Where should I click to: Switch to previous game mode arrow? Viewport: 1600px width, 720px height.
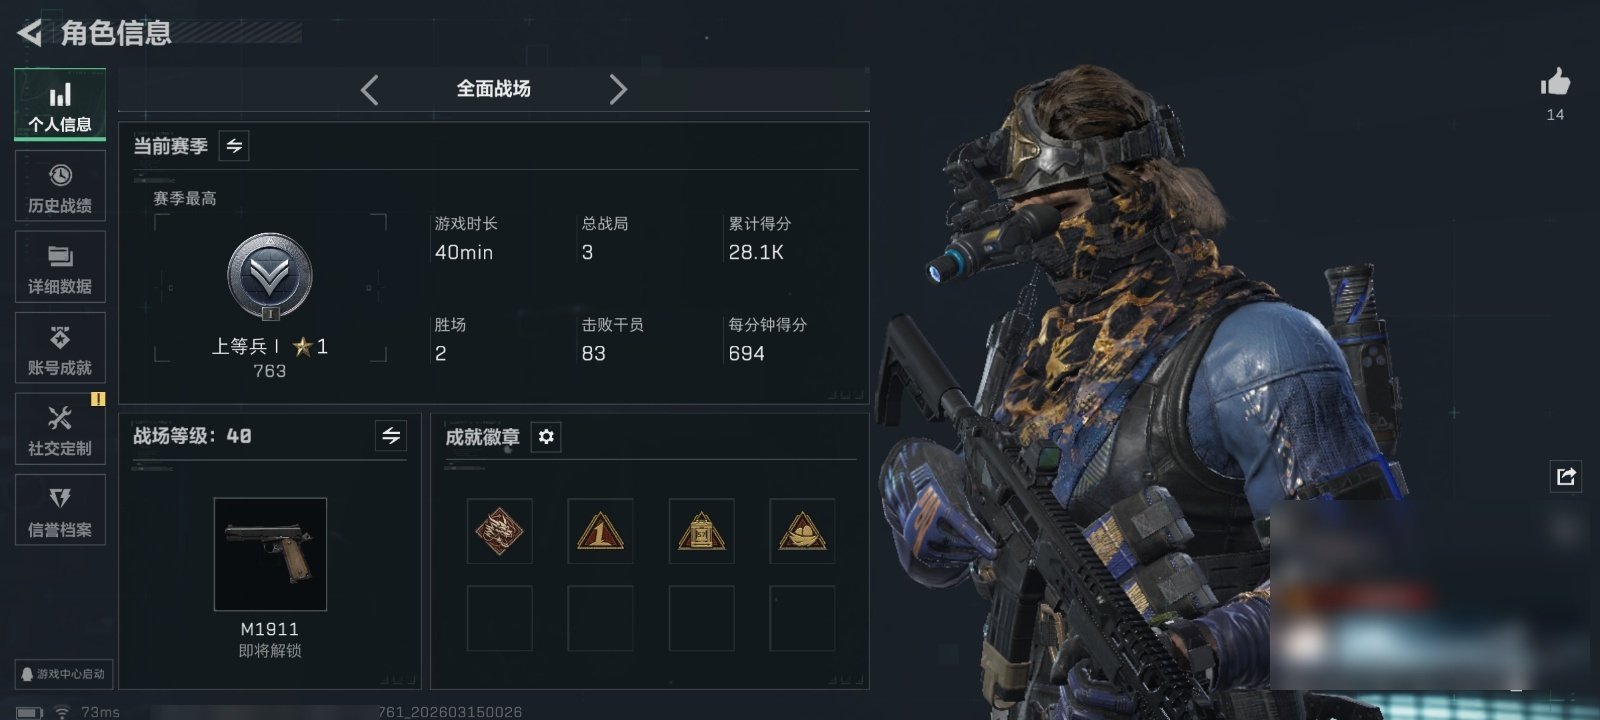[x=369, y=90]
